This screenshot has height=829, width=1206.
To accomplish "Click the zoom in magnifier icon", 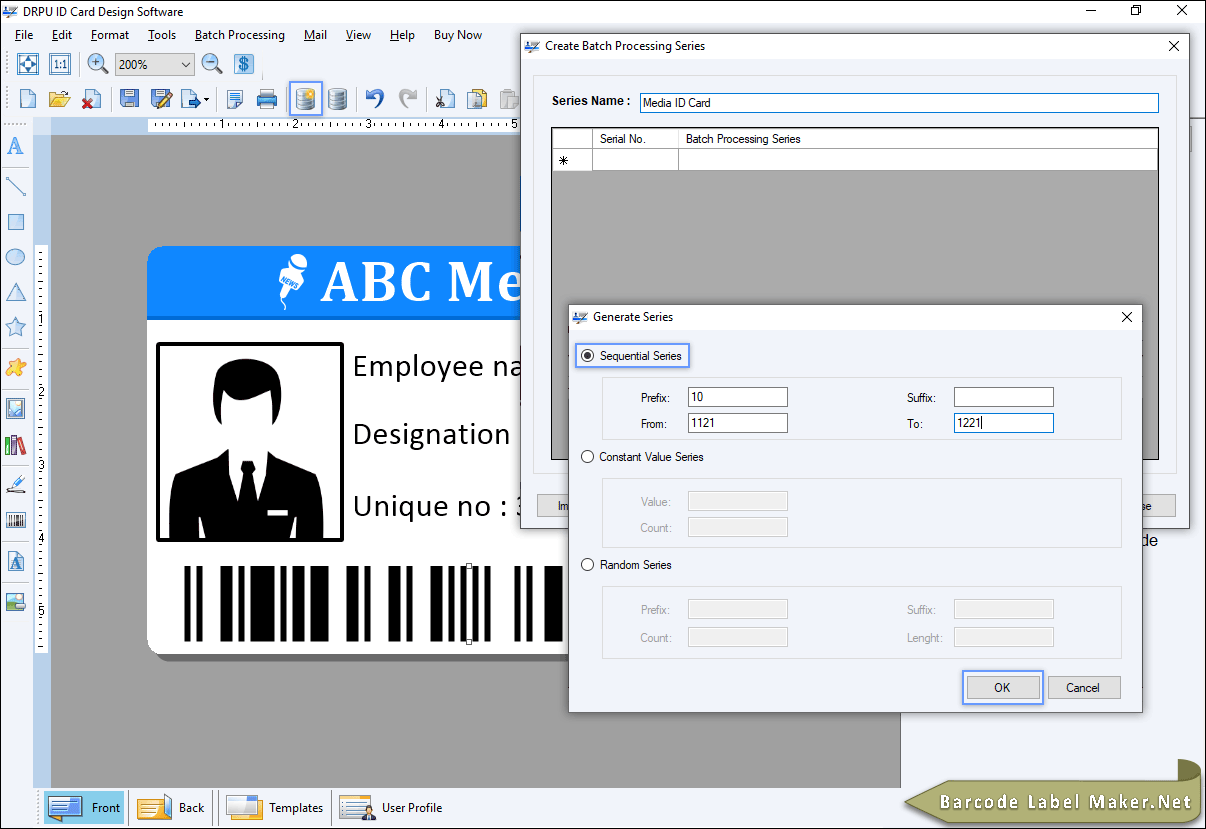I will (98, 64).
